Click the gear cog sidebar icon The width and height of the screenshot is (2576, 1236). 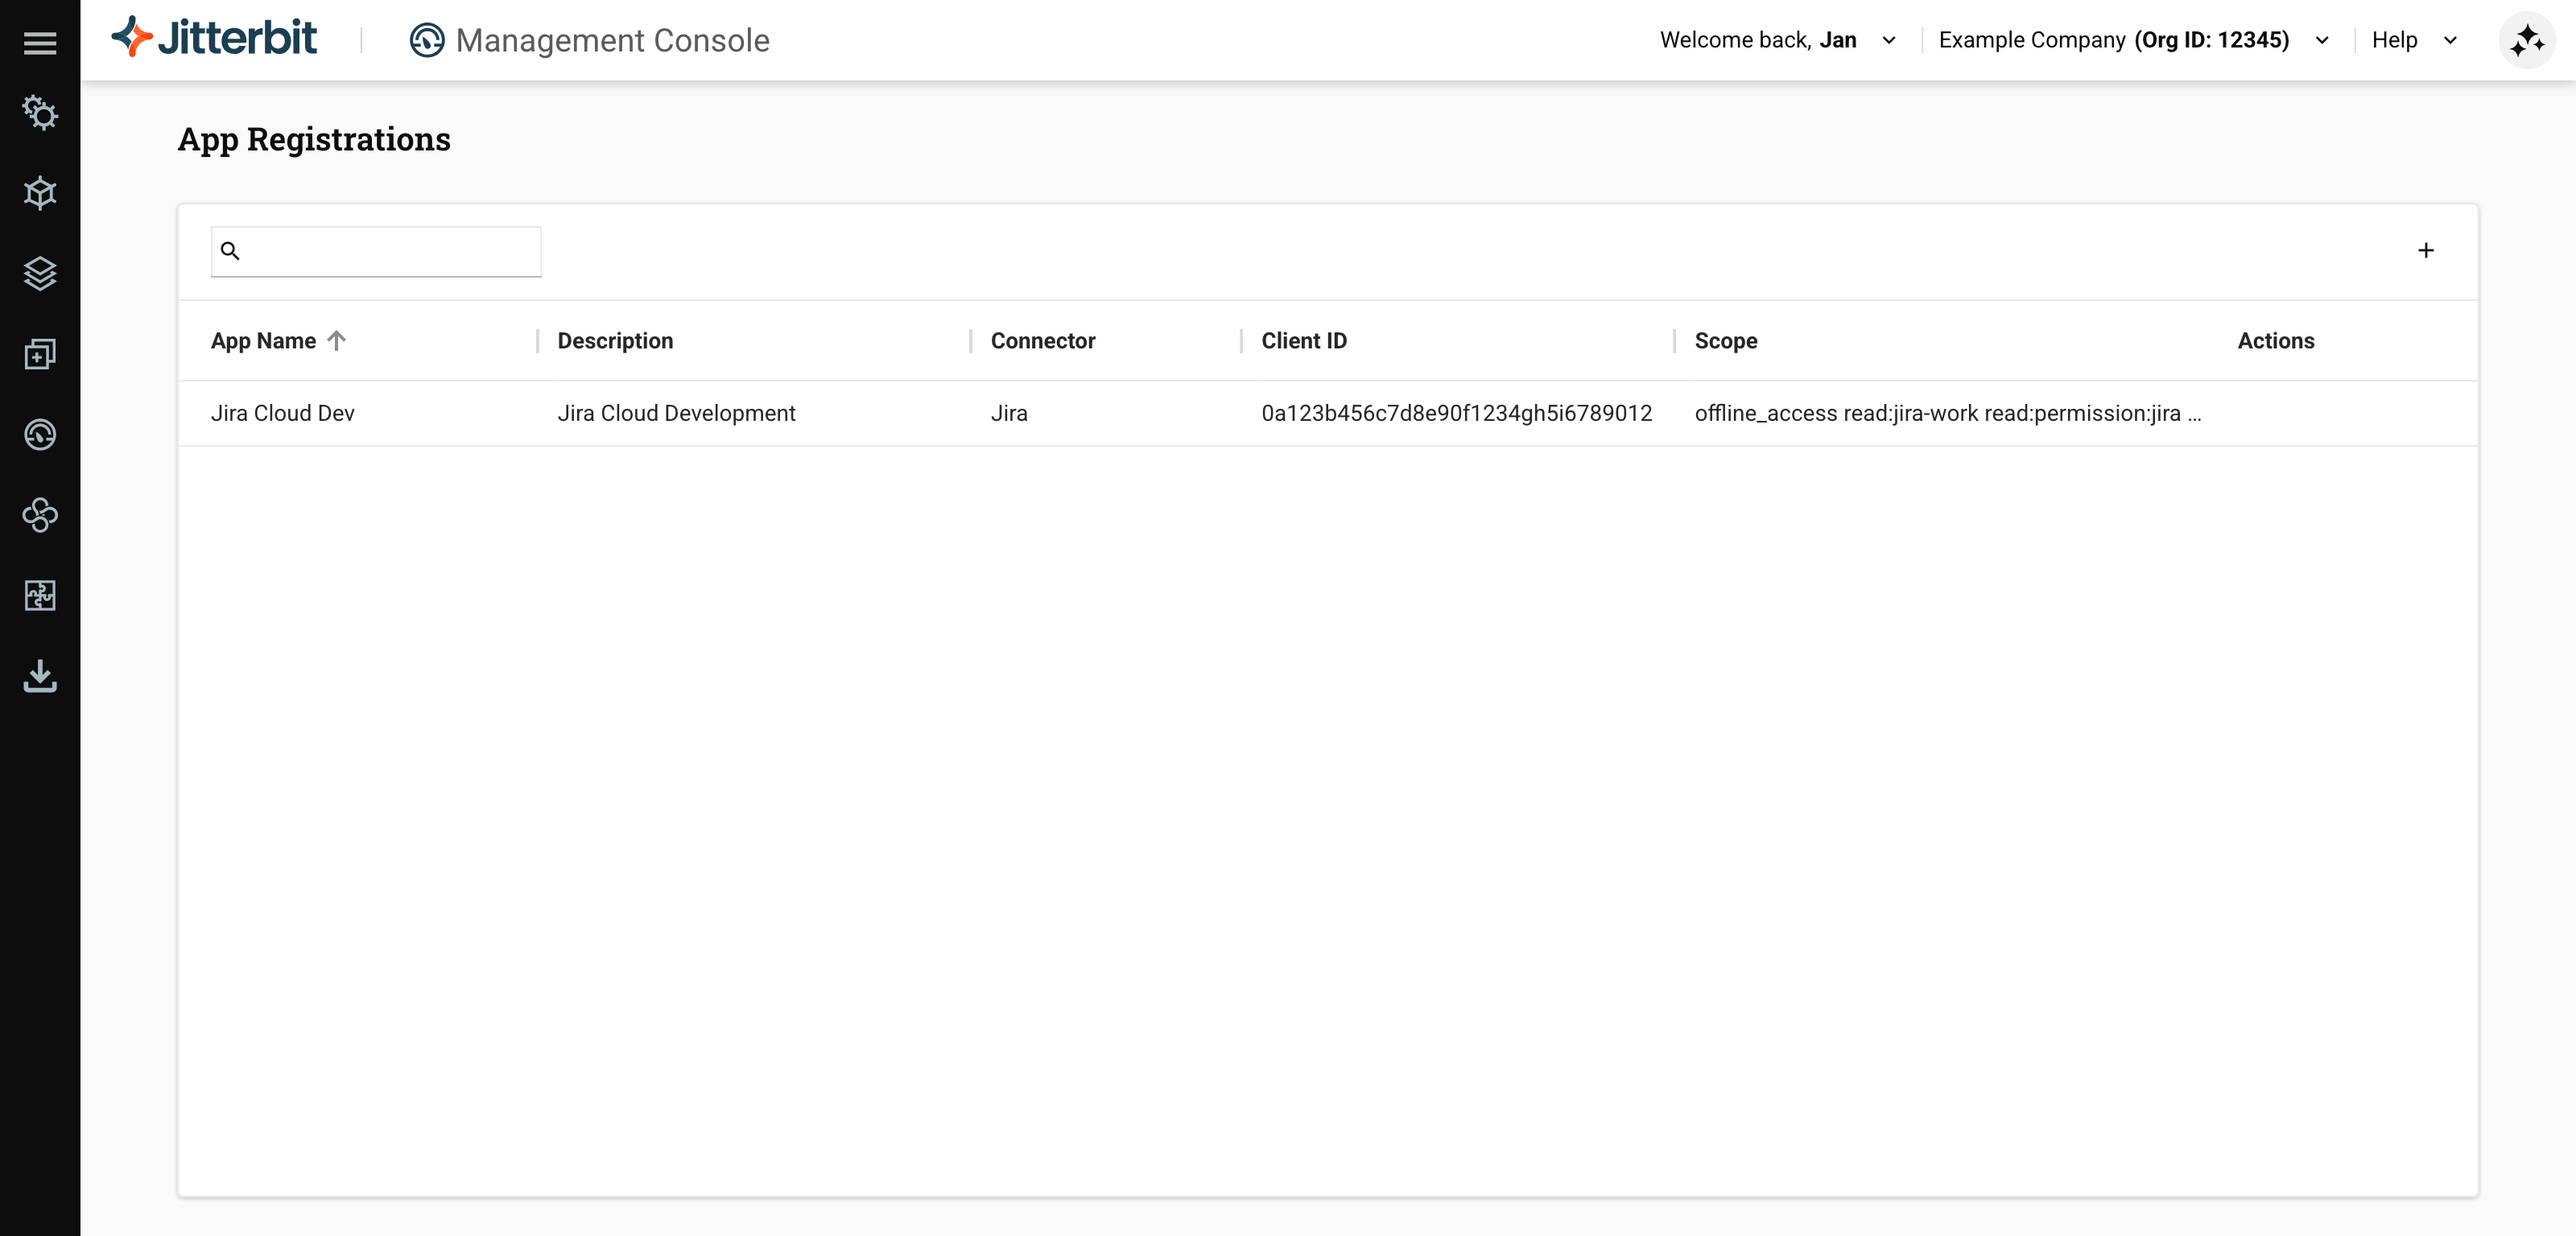(40, 113)
